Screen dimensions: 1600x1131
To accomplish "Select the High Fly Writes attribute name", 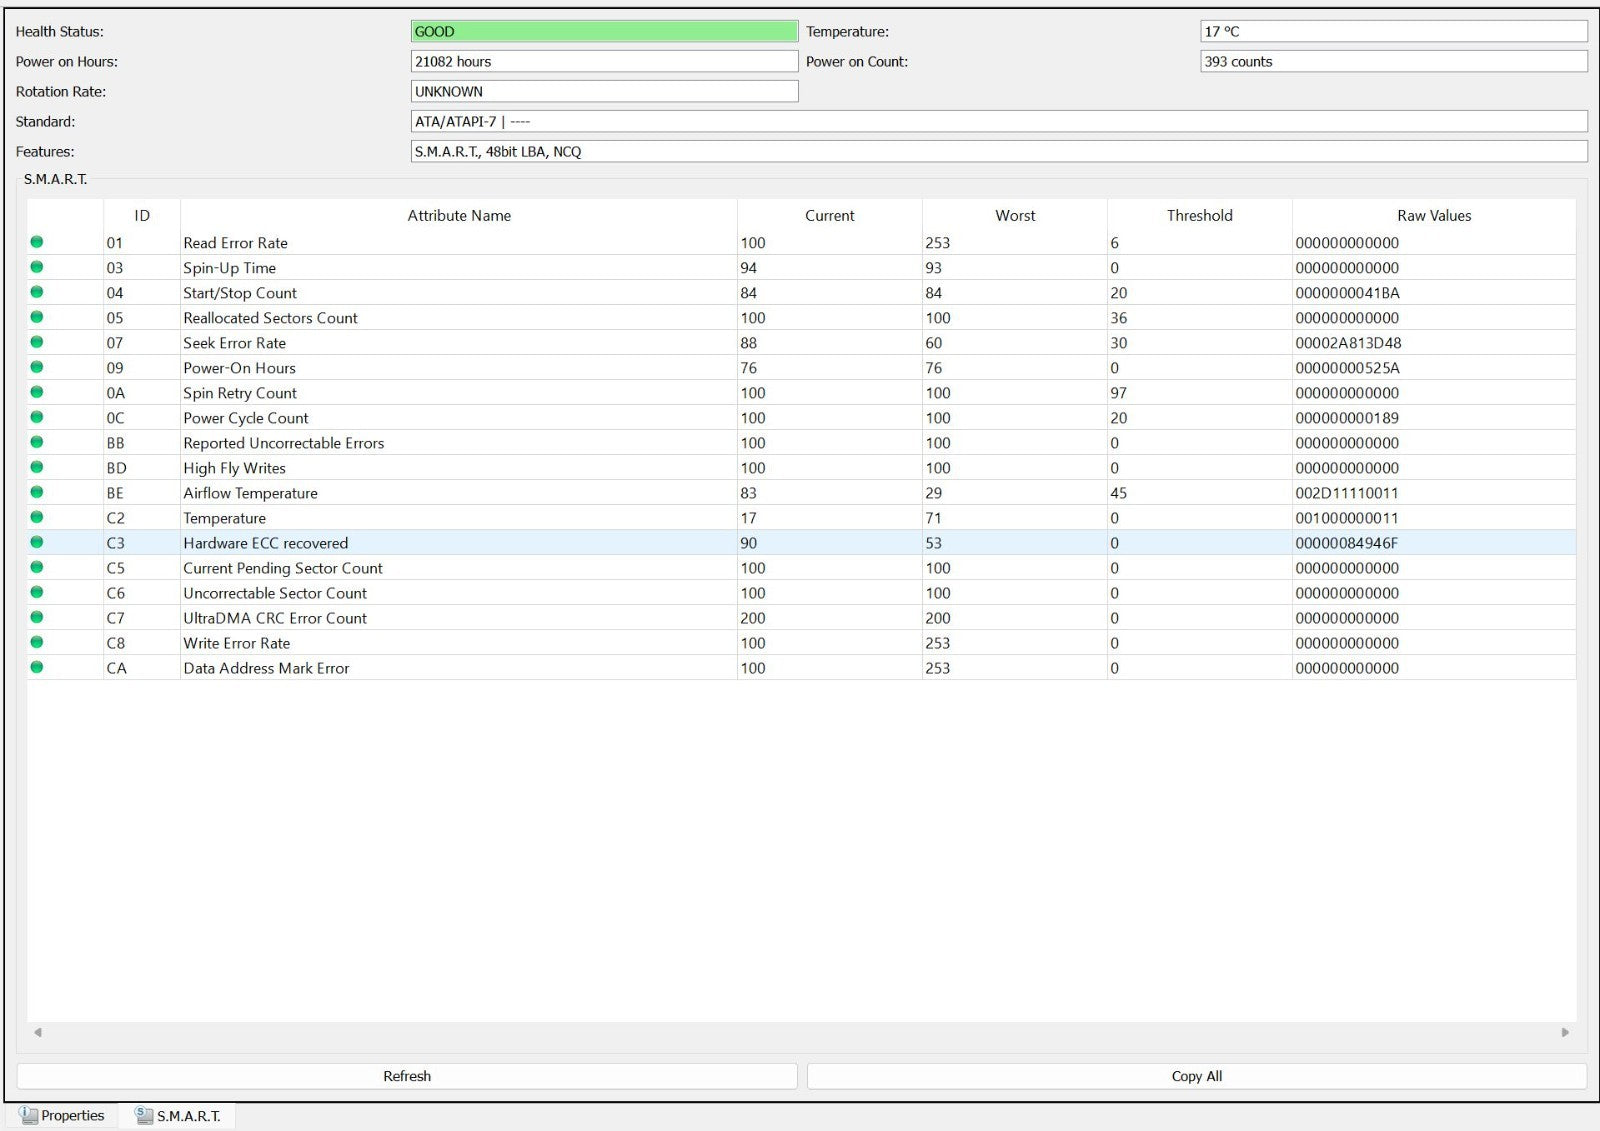I will point(234,468).
